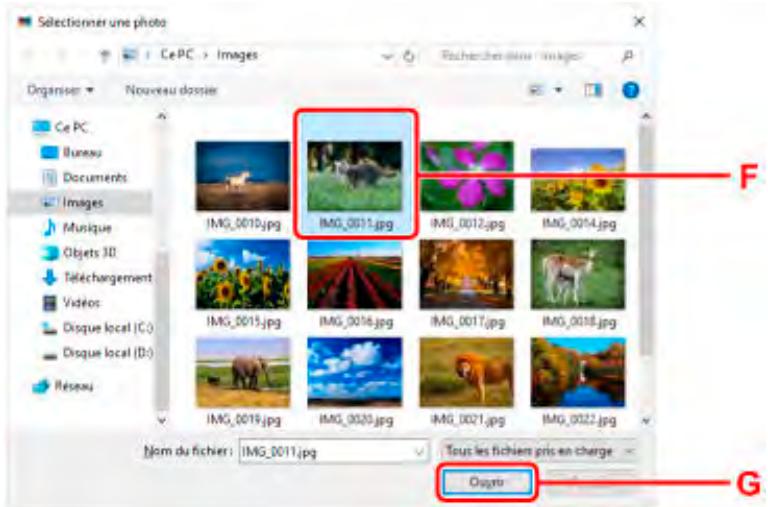This screenshot has width=768, height=507.
Task: Click the Images breadcrumb in address bar
Action: 238,56
